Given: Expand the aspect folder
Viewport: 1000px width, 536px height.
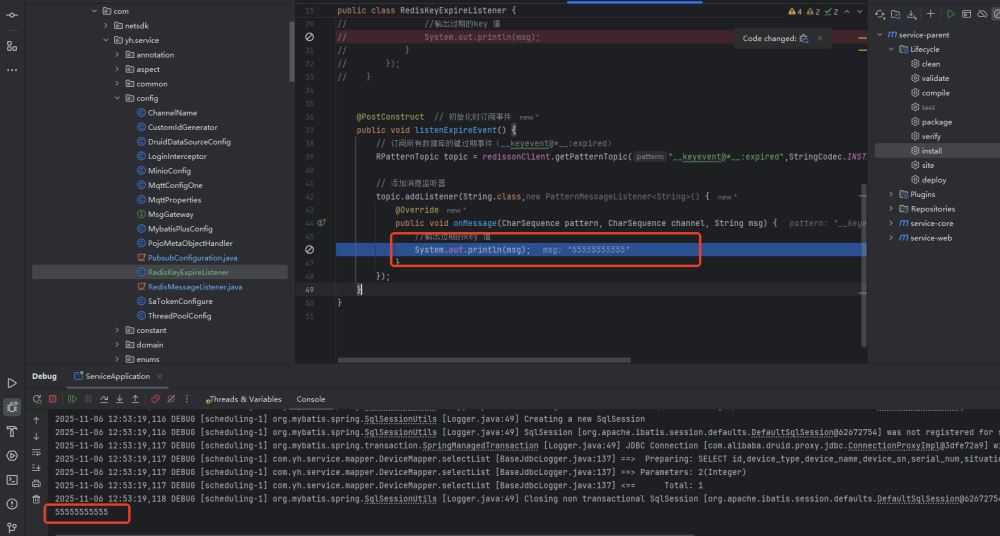Looking at the screenshot, I should [x=117, y=69].
